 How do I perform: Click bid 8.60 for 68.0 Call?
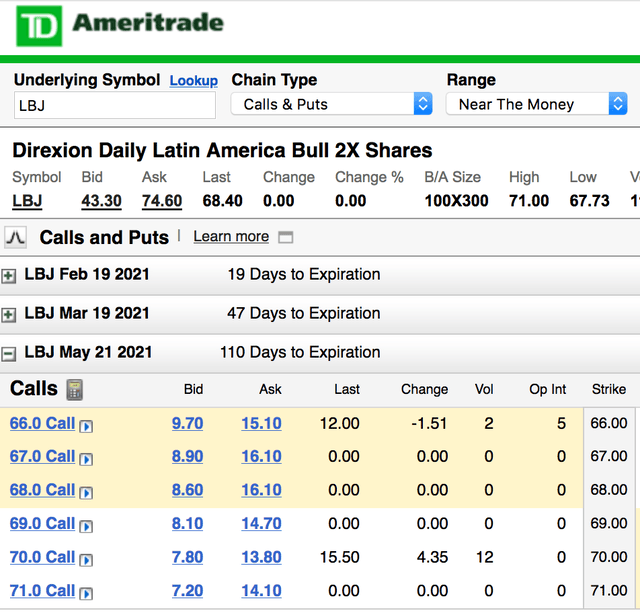pos(187,490)
